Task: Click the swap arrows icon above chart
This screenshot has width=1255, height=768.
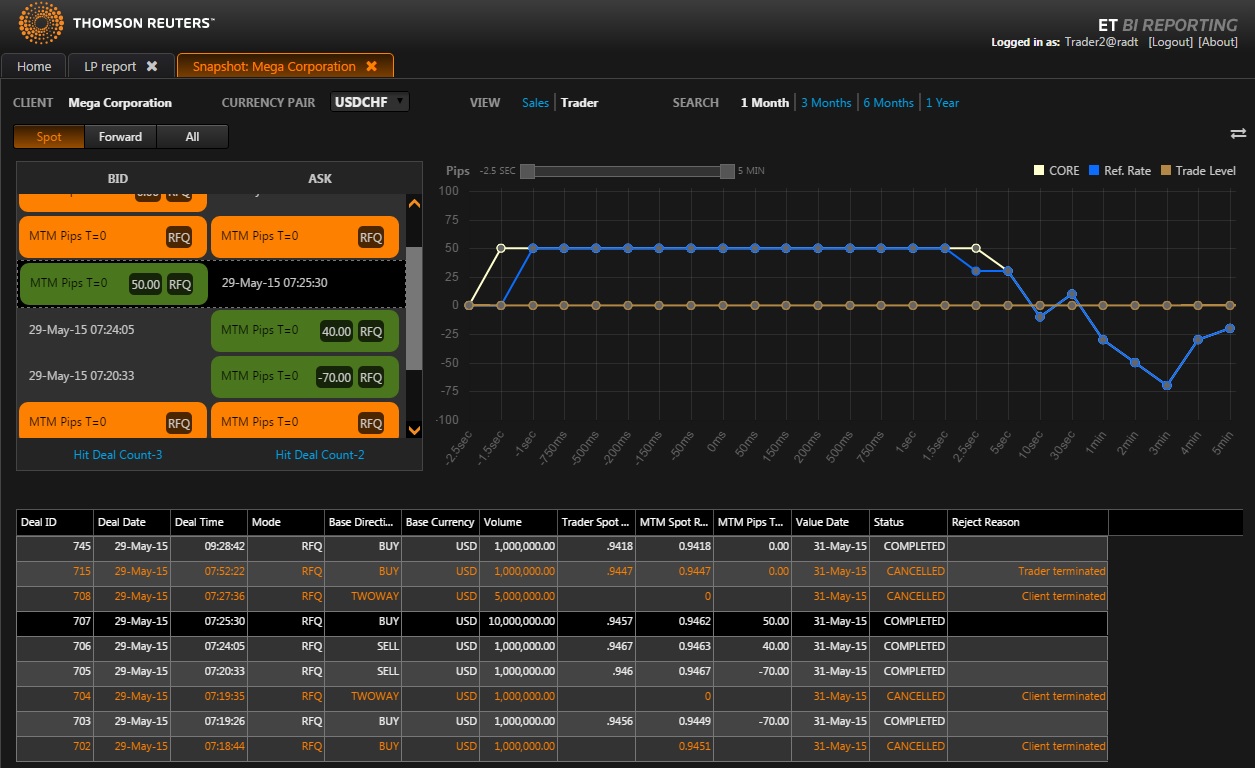Action: pos(1237,134)
